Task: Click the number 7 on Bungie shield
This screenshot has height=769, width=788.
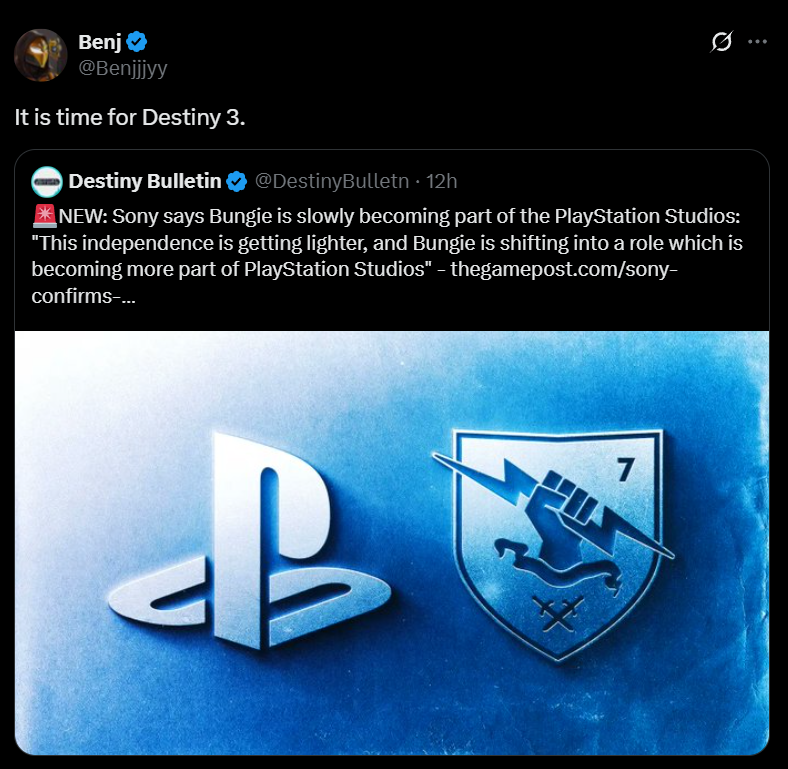Action: click(x=626, y=469)
